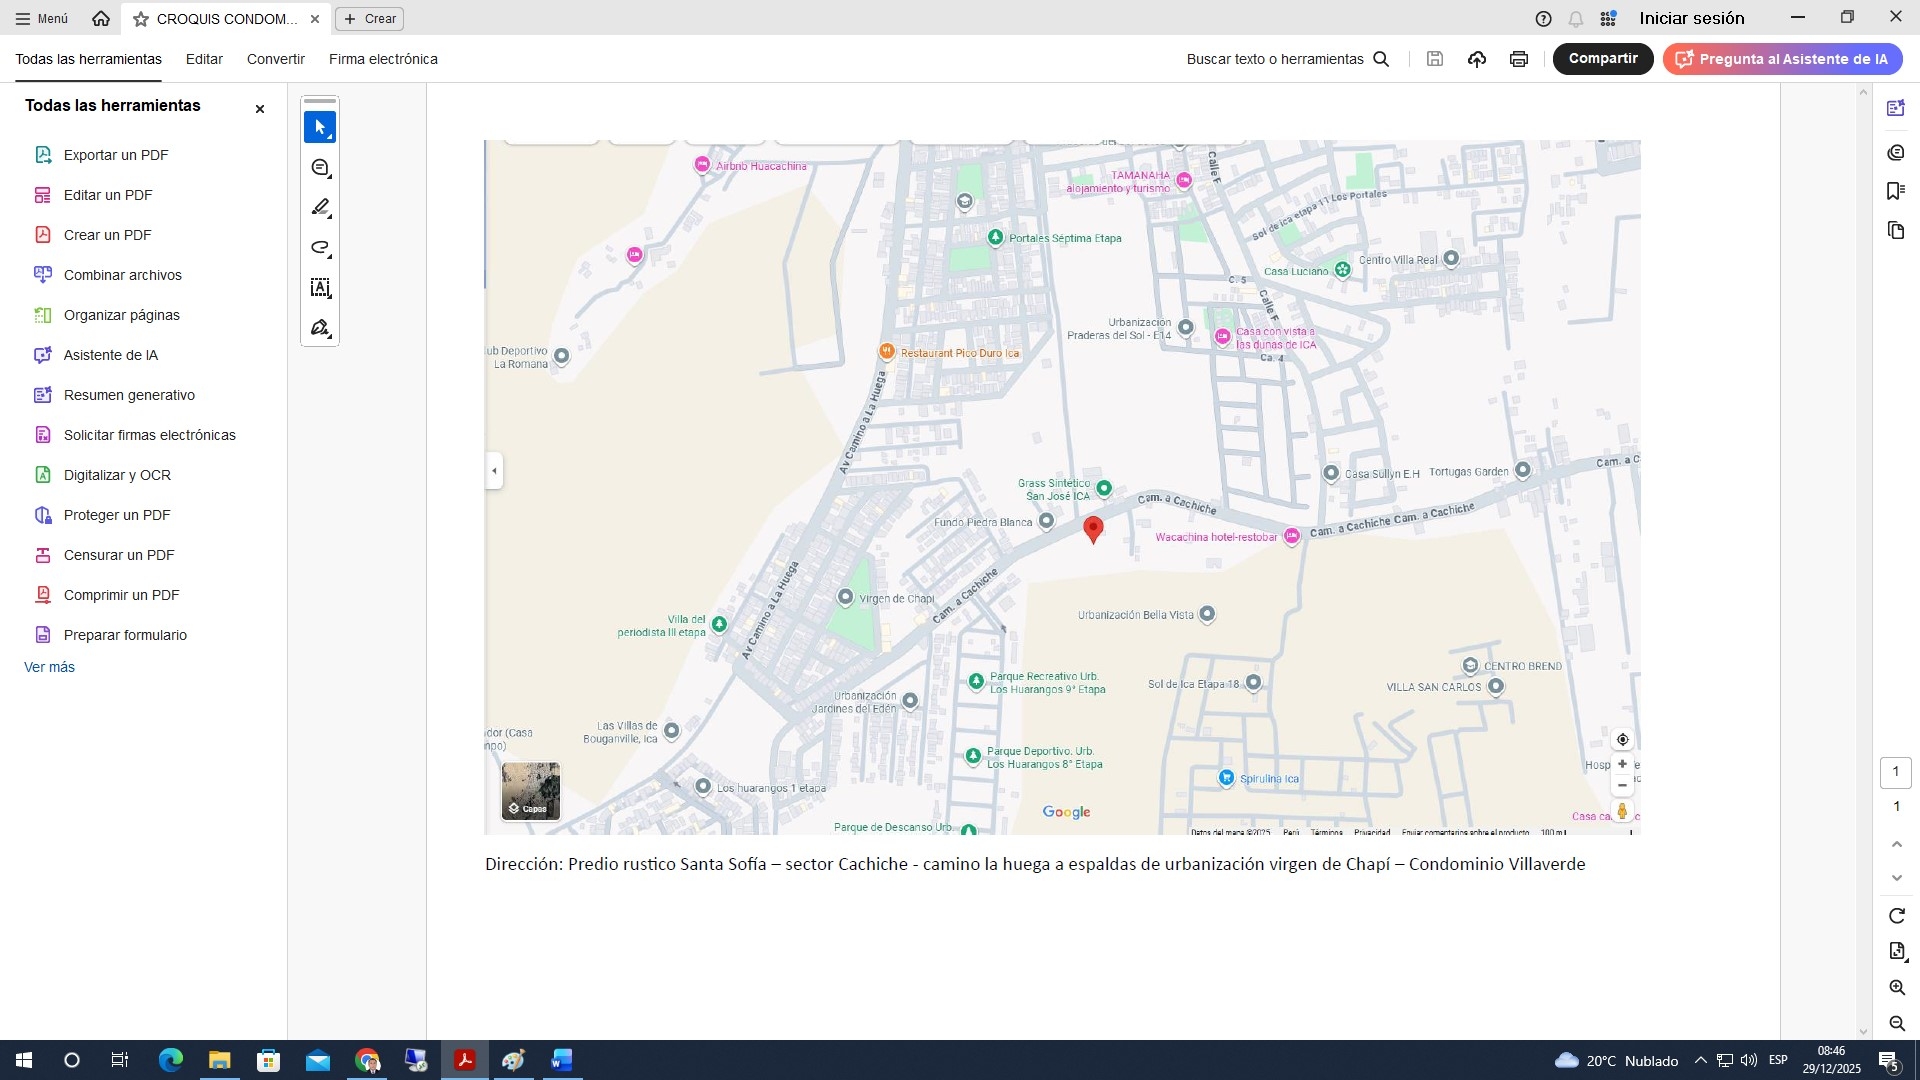This screenshot has height=1080, width=1920.
Task: Choose the freehand draw loop tool
Action: coord(320,248)
